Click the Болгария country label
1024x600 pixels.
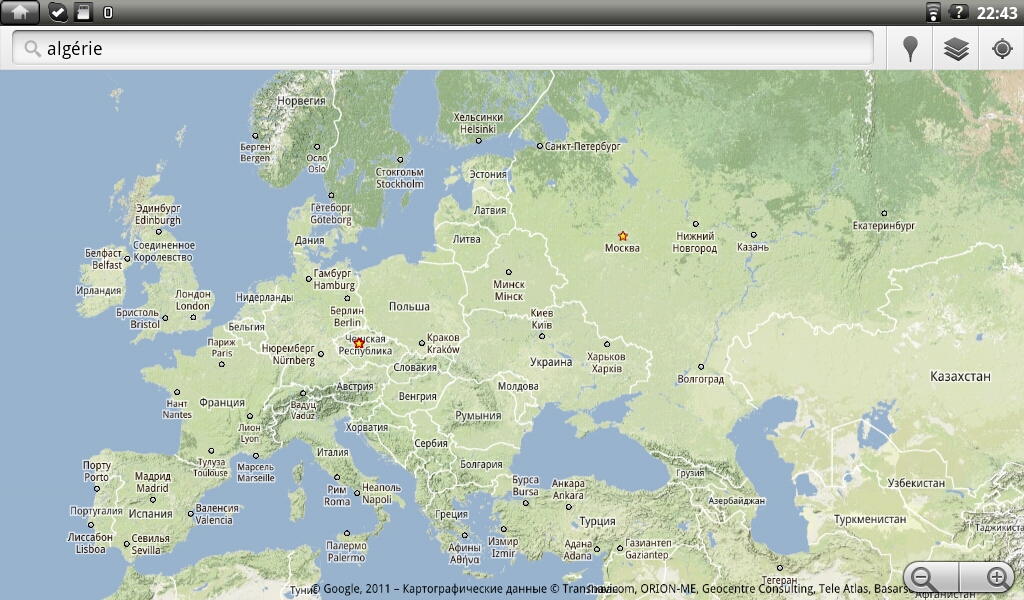tap(481, 464)
